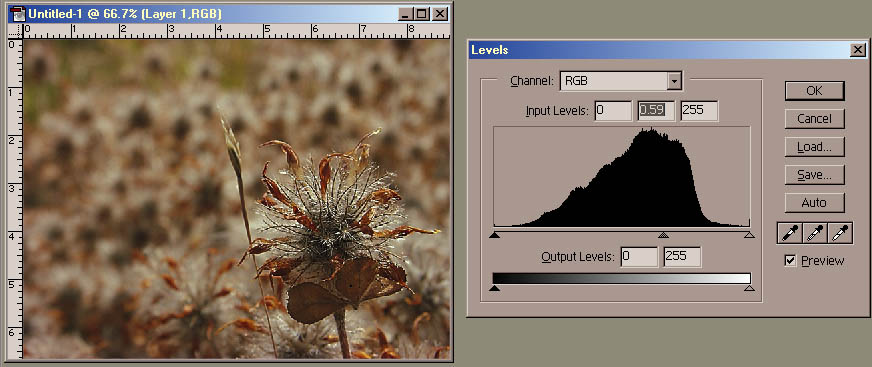Click the Cancel button
This screenshot has height=367, width=872.
coord(814,118)
